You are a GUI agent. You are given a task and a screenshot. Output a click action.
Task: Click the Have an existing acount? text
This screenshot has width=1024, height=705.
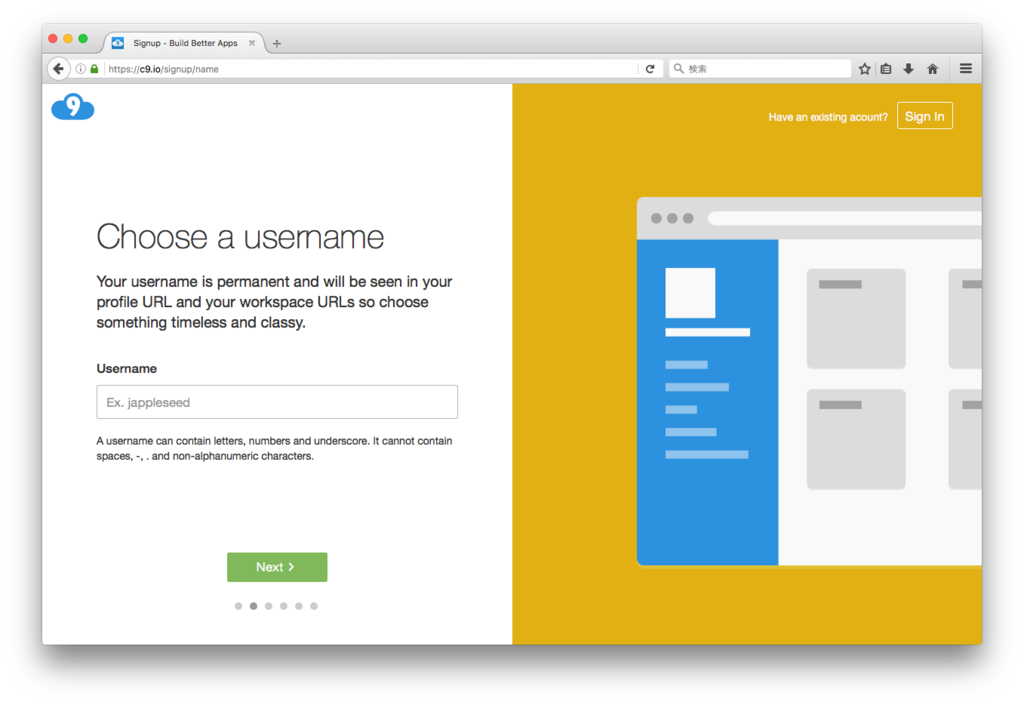coord(828,118)
